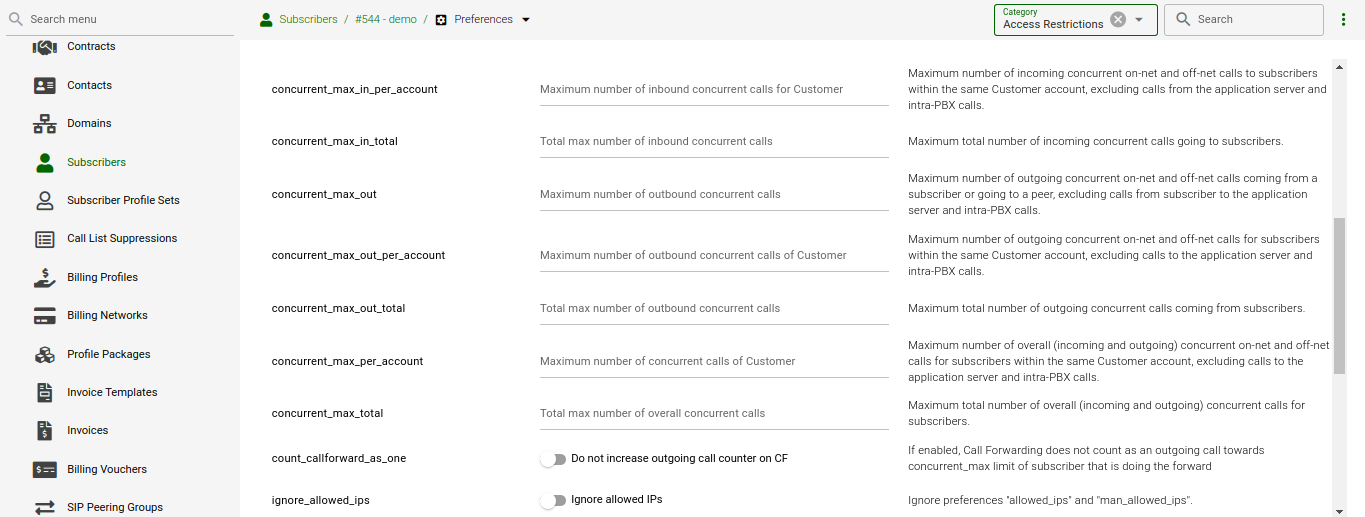Click the concurrent_max_in_total input field

[714, 142]
